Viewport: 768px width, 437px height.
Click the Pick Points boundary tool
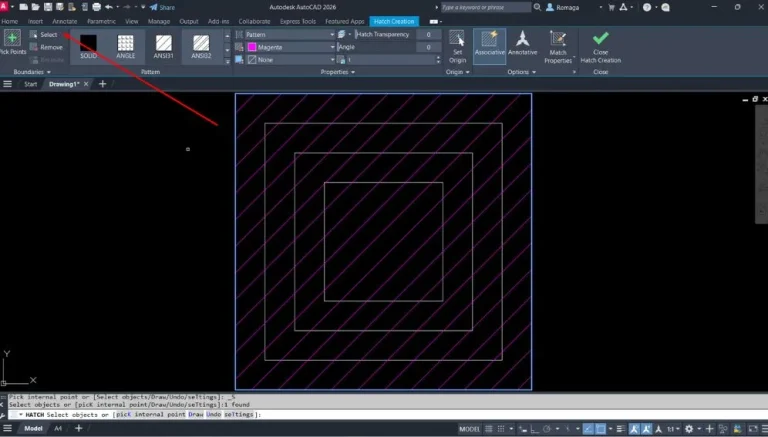click(x=13, y=42)
